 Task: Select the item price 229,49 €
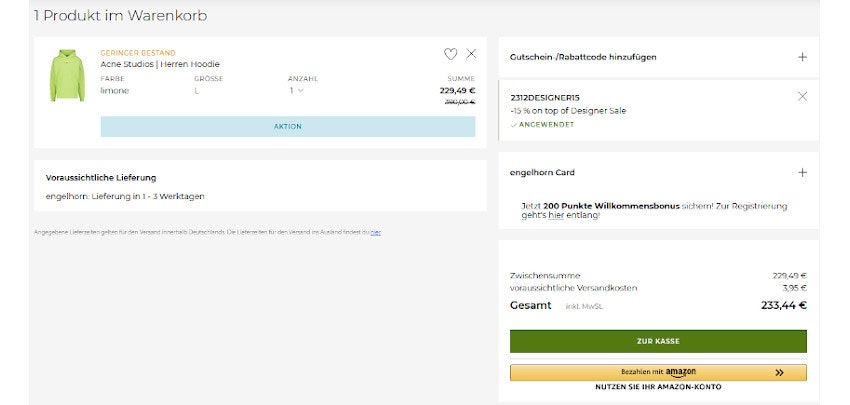pyautogui.click(x=458, y=91)
